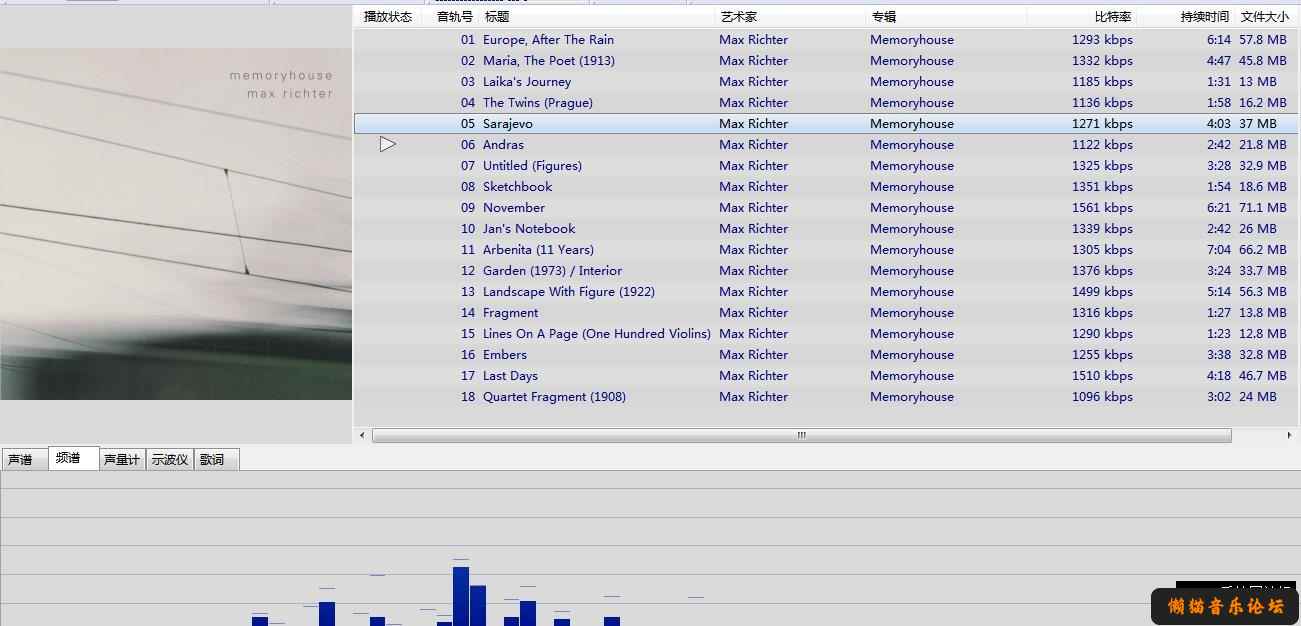Select track Europe, After The Rain
The height and width of the screenshot is (626, 1301).
coord(548,40)
